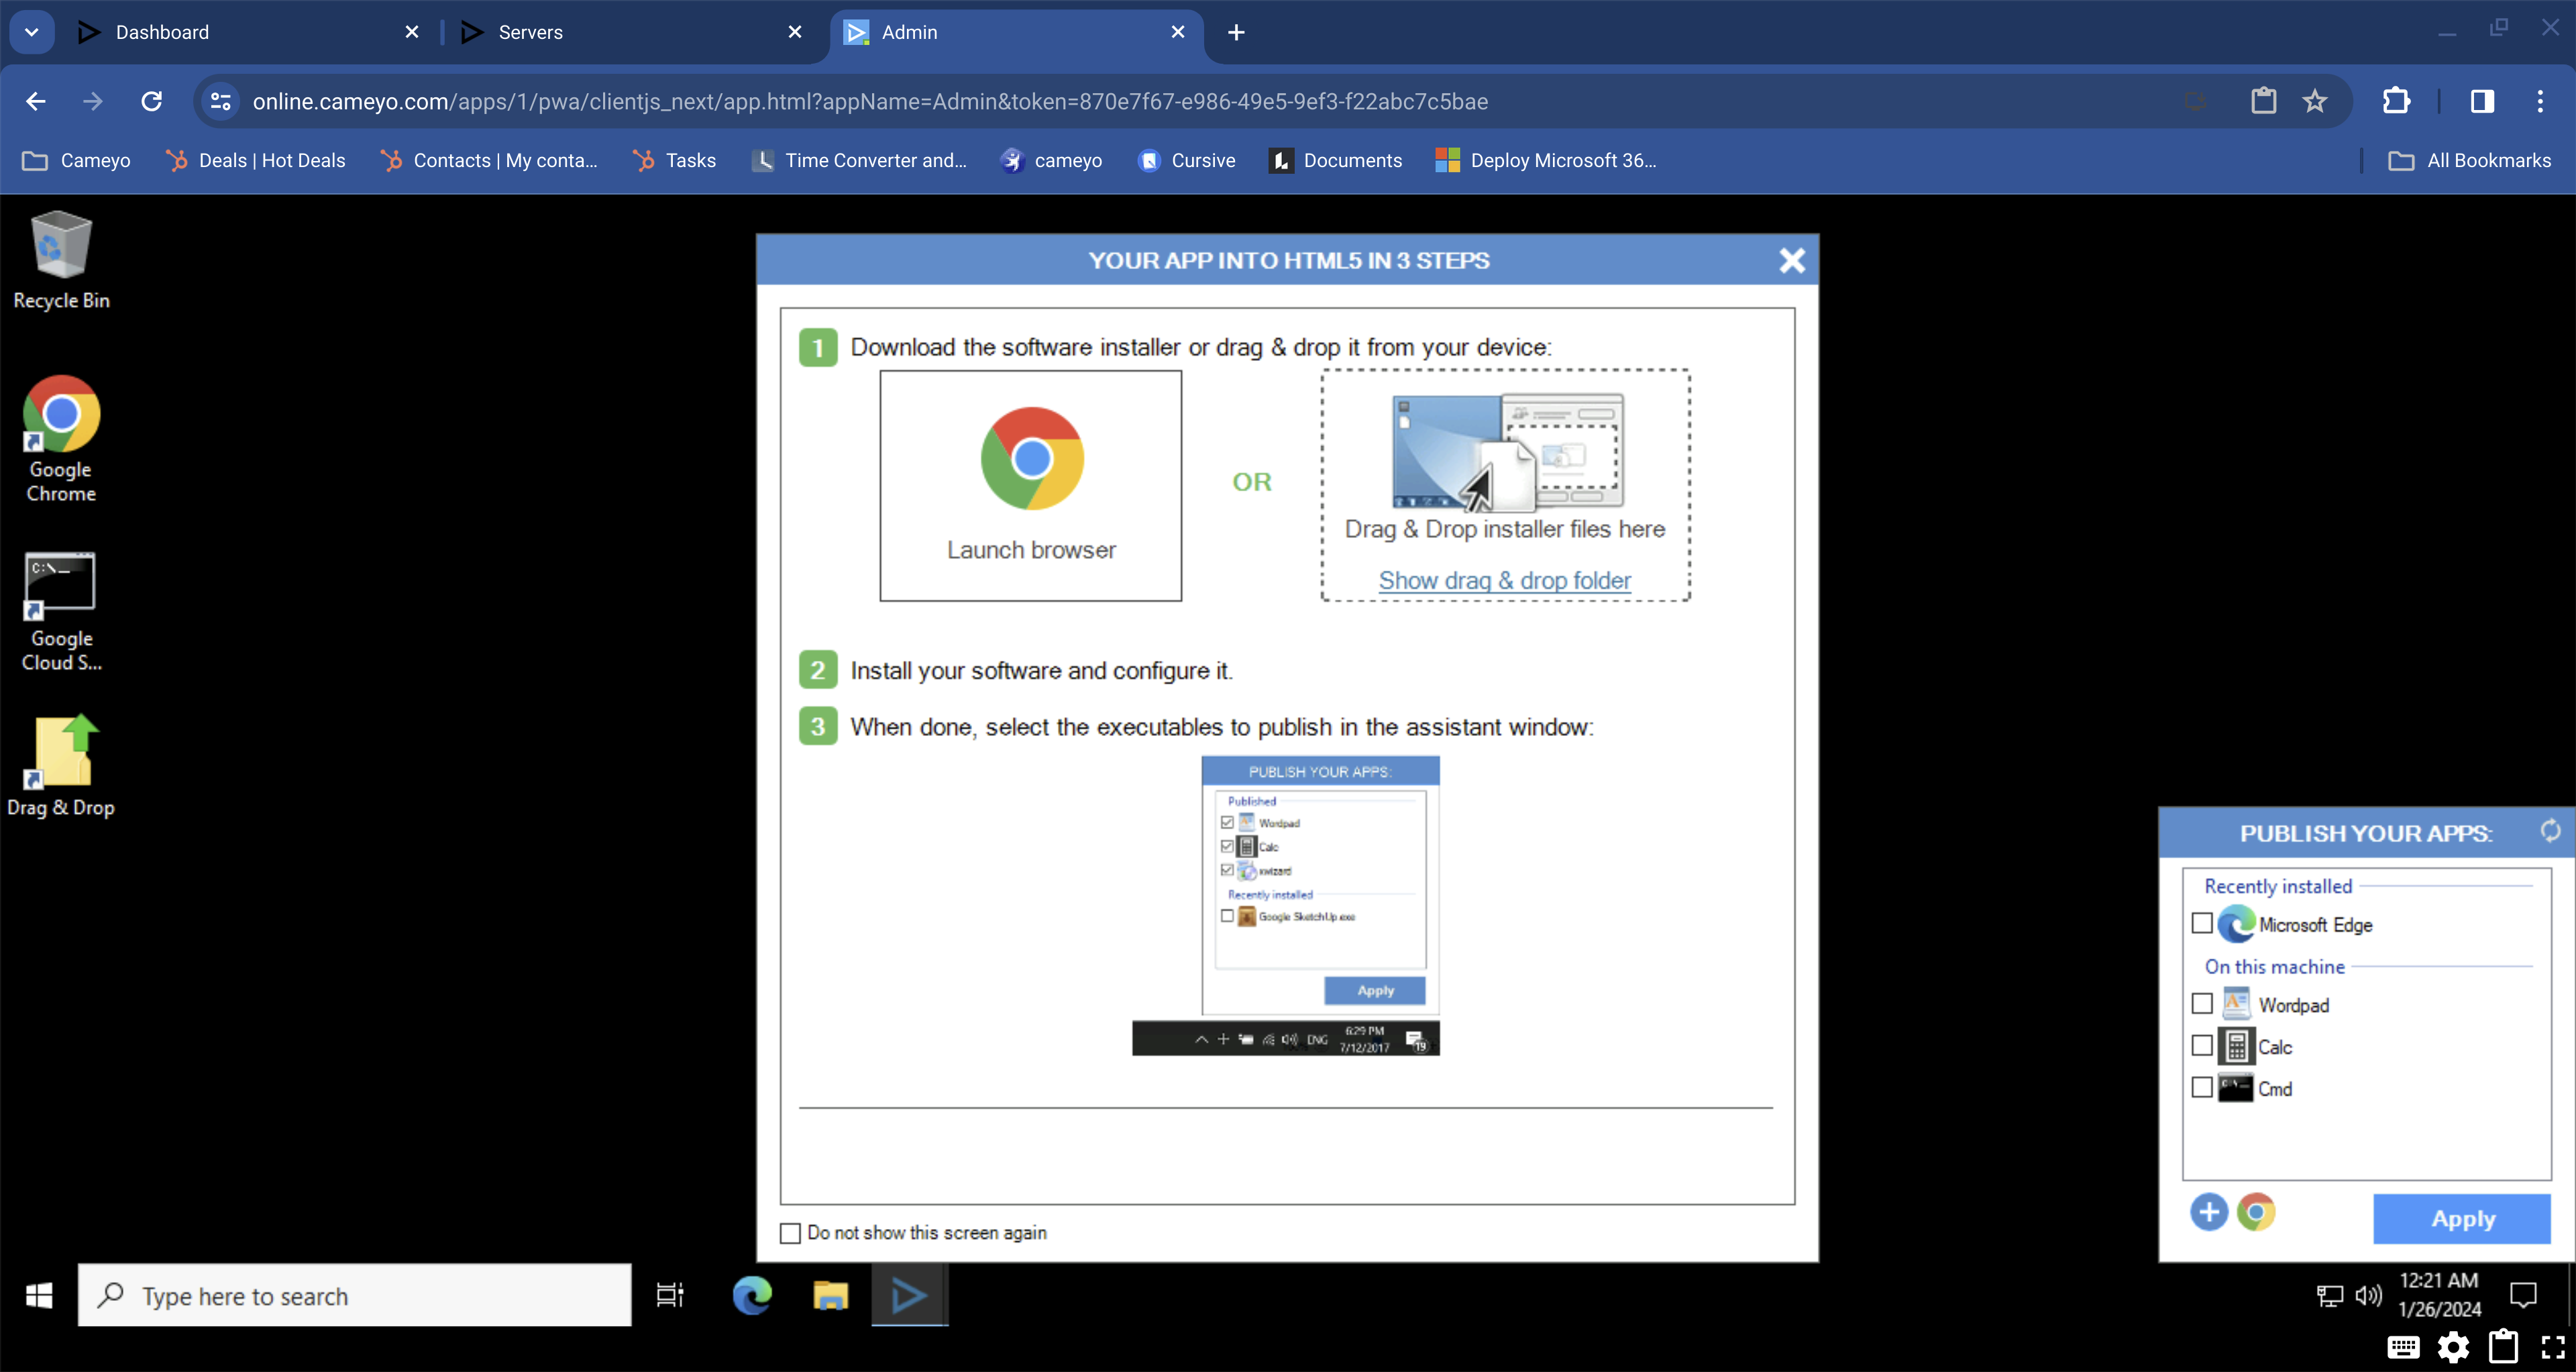Open the Deals | Hot Deals bookmark
This screenshot has width=2576, height=1372.
point(256,160)
